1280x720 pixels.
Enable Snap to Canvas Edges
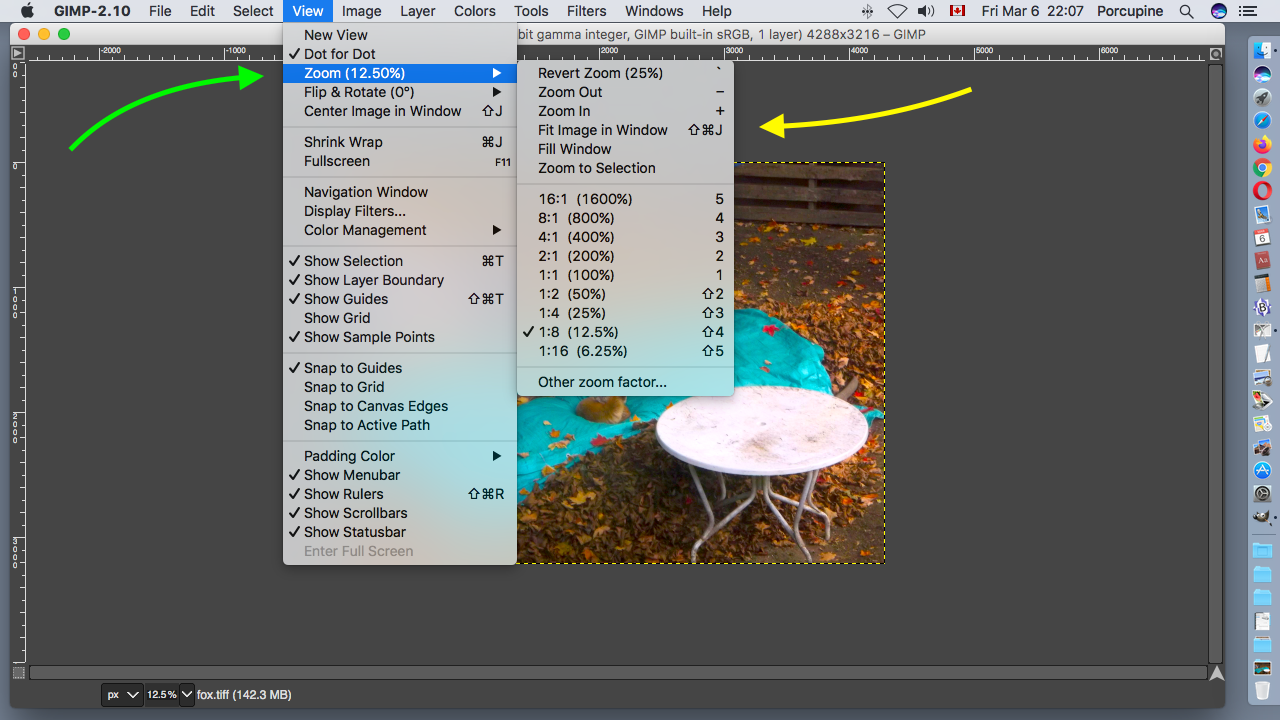[x=400, y=406]
